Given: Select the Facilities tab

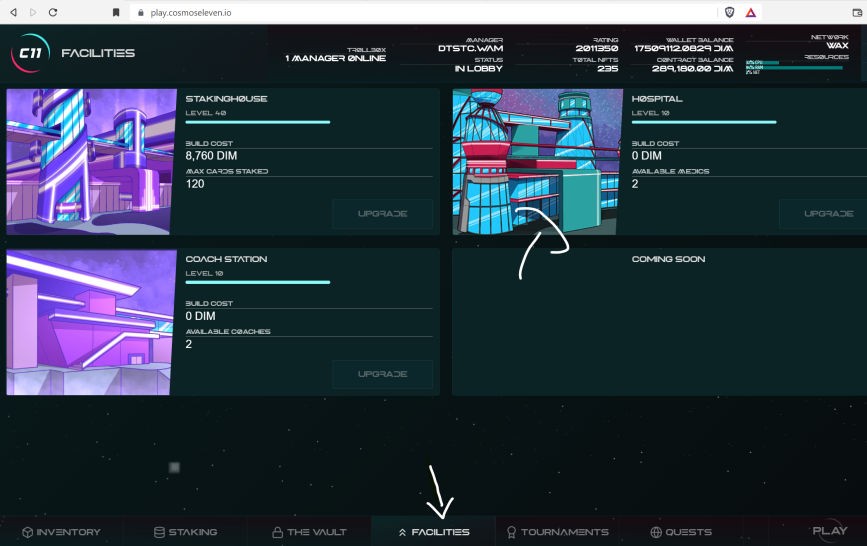Looking at the screenshot, I should click(x=434, y=532).
